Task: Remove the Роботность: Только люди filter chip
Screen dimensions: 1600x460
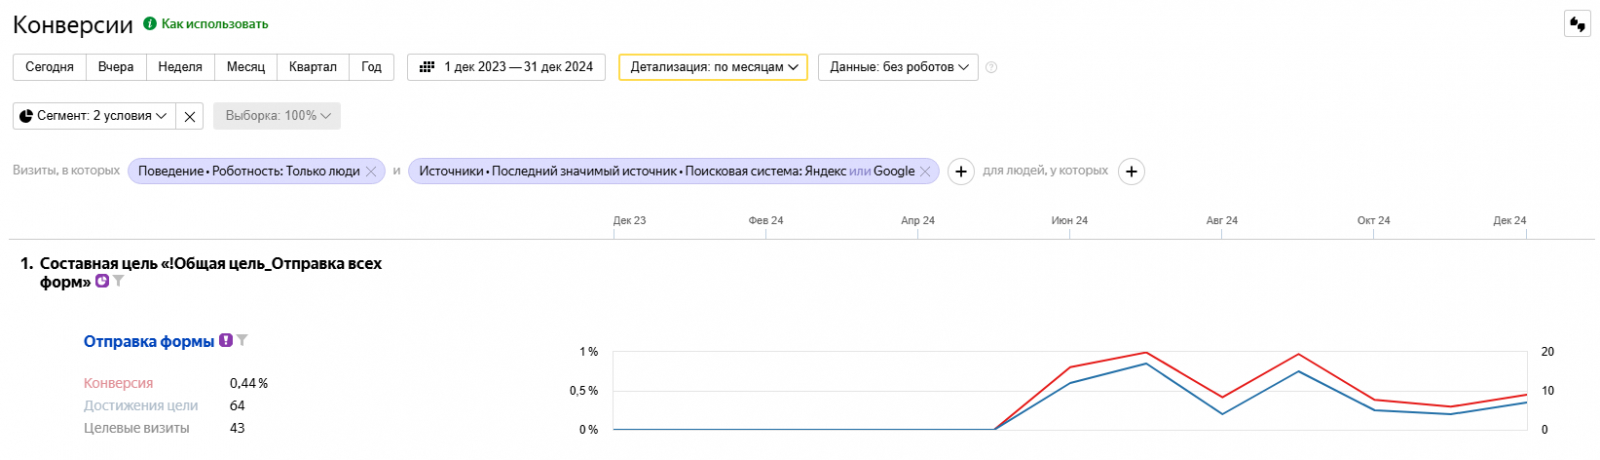Action: point(371,172)
